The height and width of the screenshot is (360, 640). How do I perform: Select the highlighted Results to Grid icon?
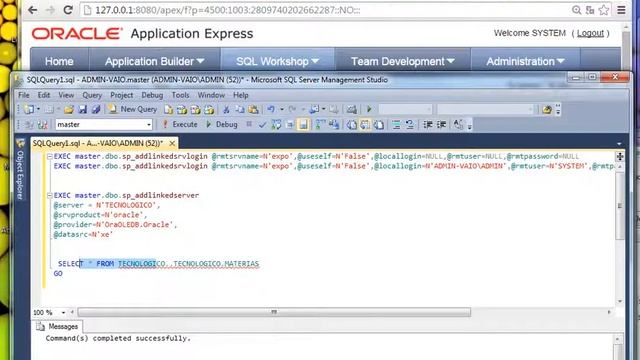click(x=365, y=125)
